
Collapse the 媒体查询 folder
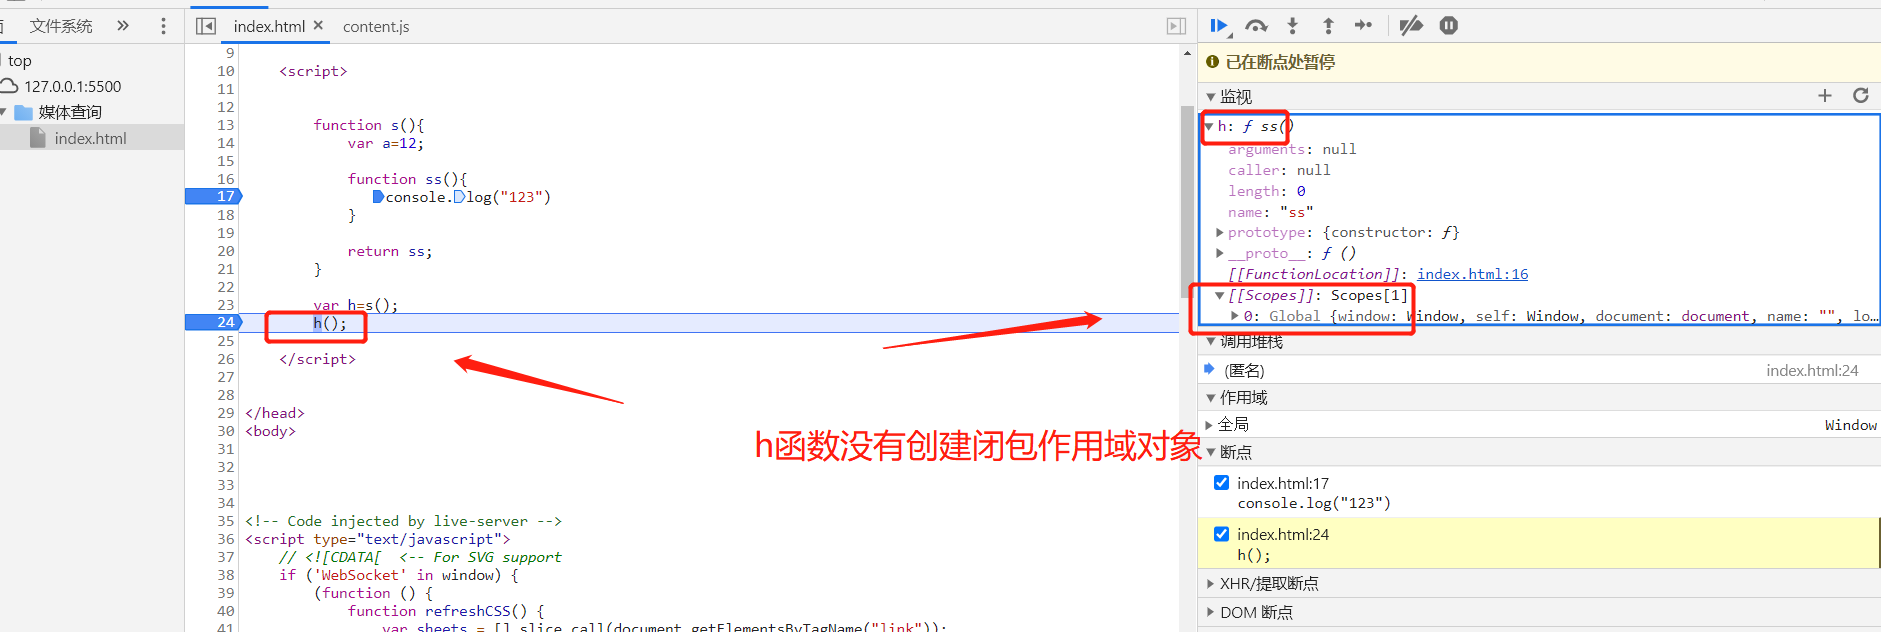4,112
